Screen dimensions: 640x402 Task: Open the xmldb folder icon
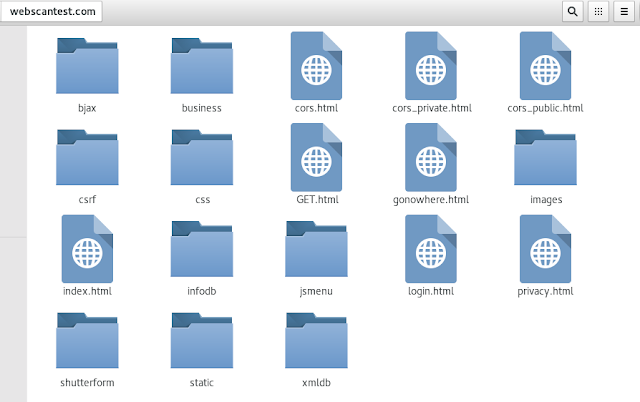316,340
